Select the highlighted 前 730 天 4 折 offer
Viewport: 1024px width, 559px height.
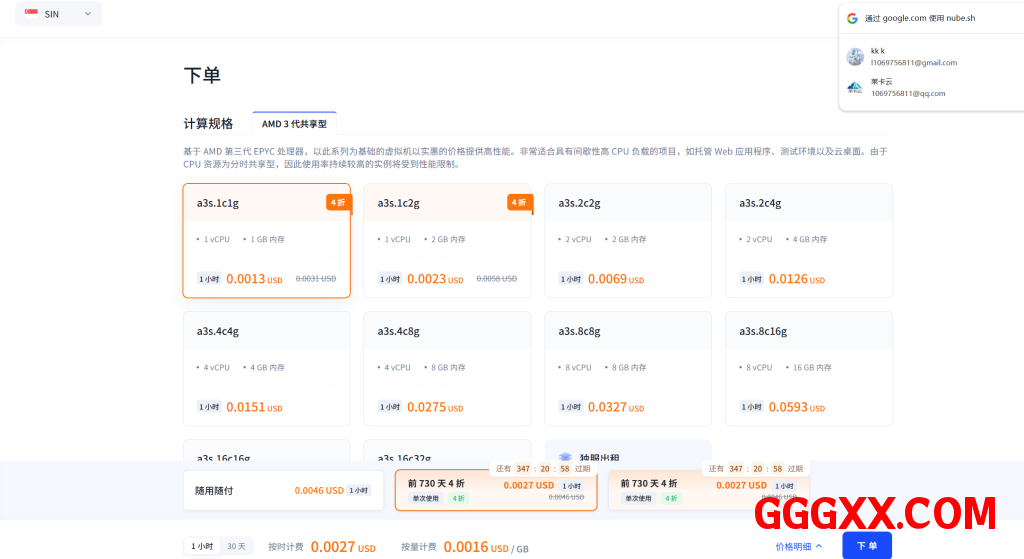tap(484, 490)
